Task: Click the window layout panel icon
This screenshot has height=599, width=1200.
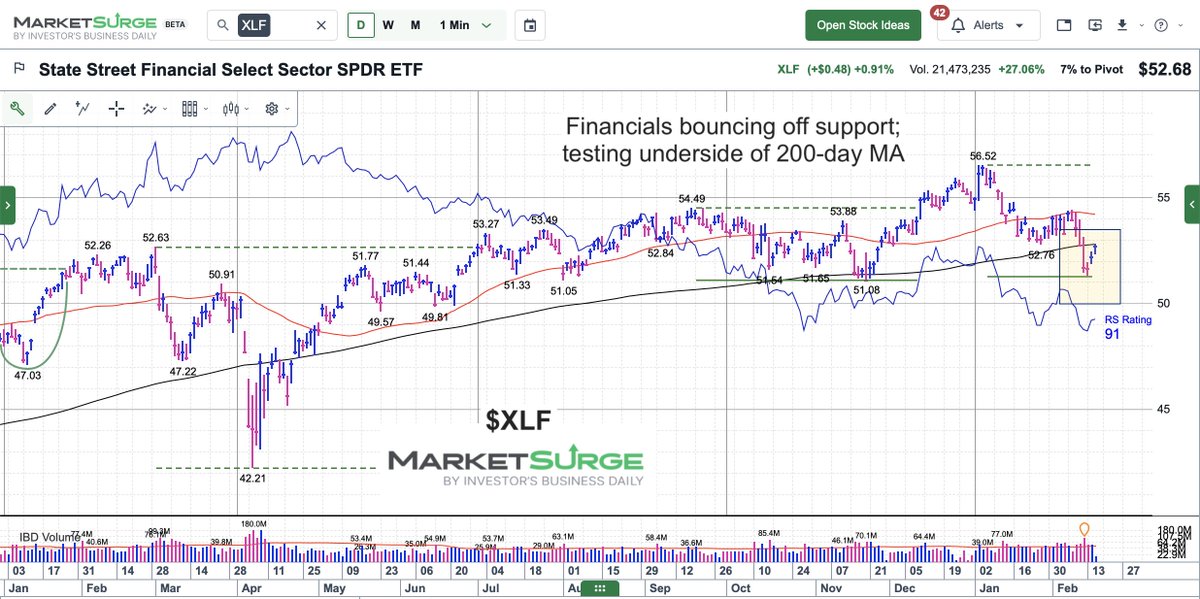Action: coord(1063,25)
